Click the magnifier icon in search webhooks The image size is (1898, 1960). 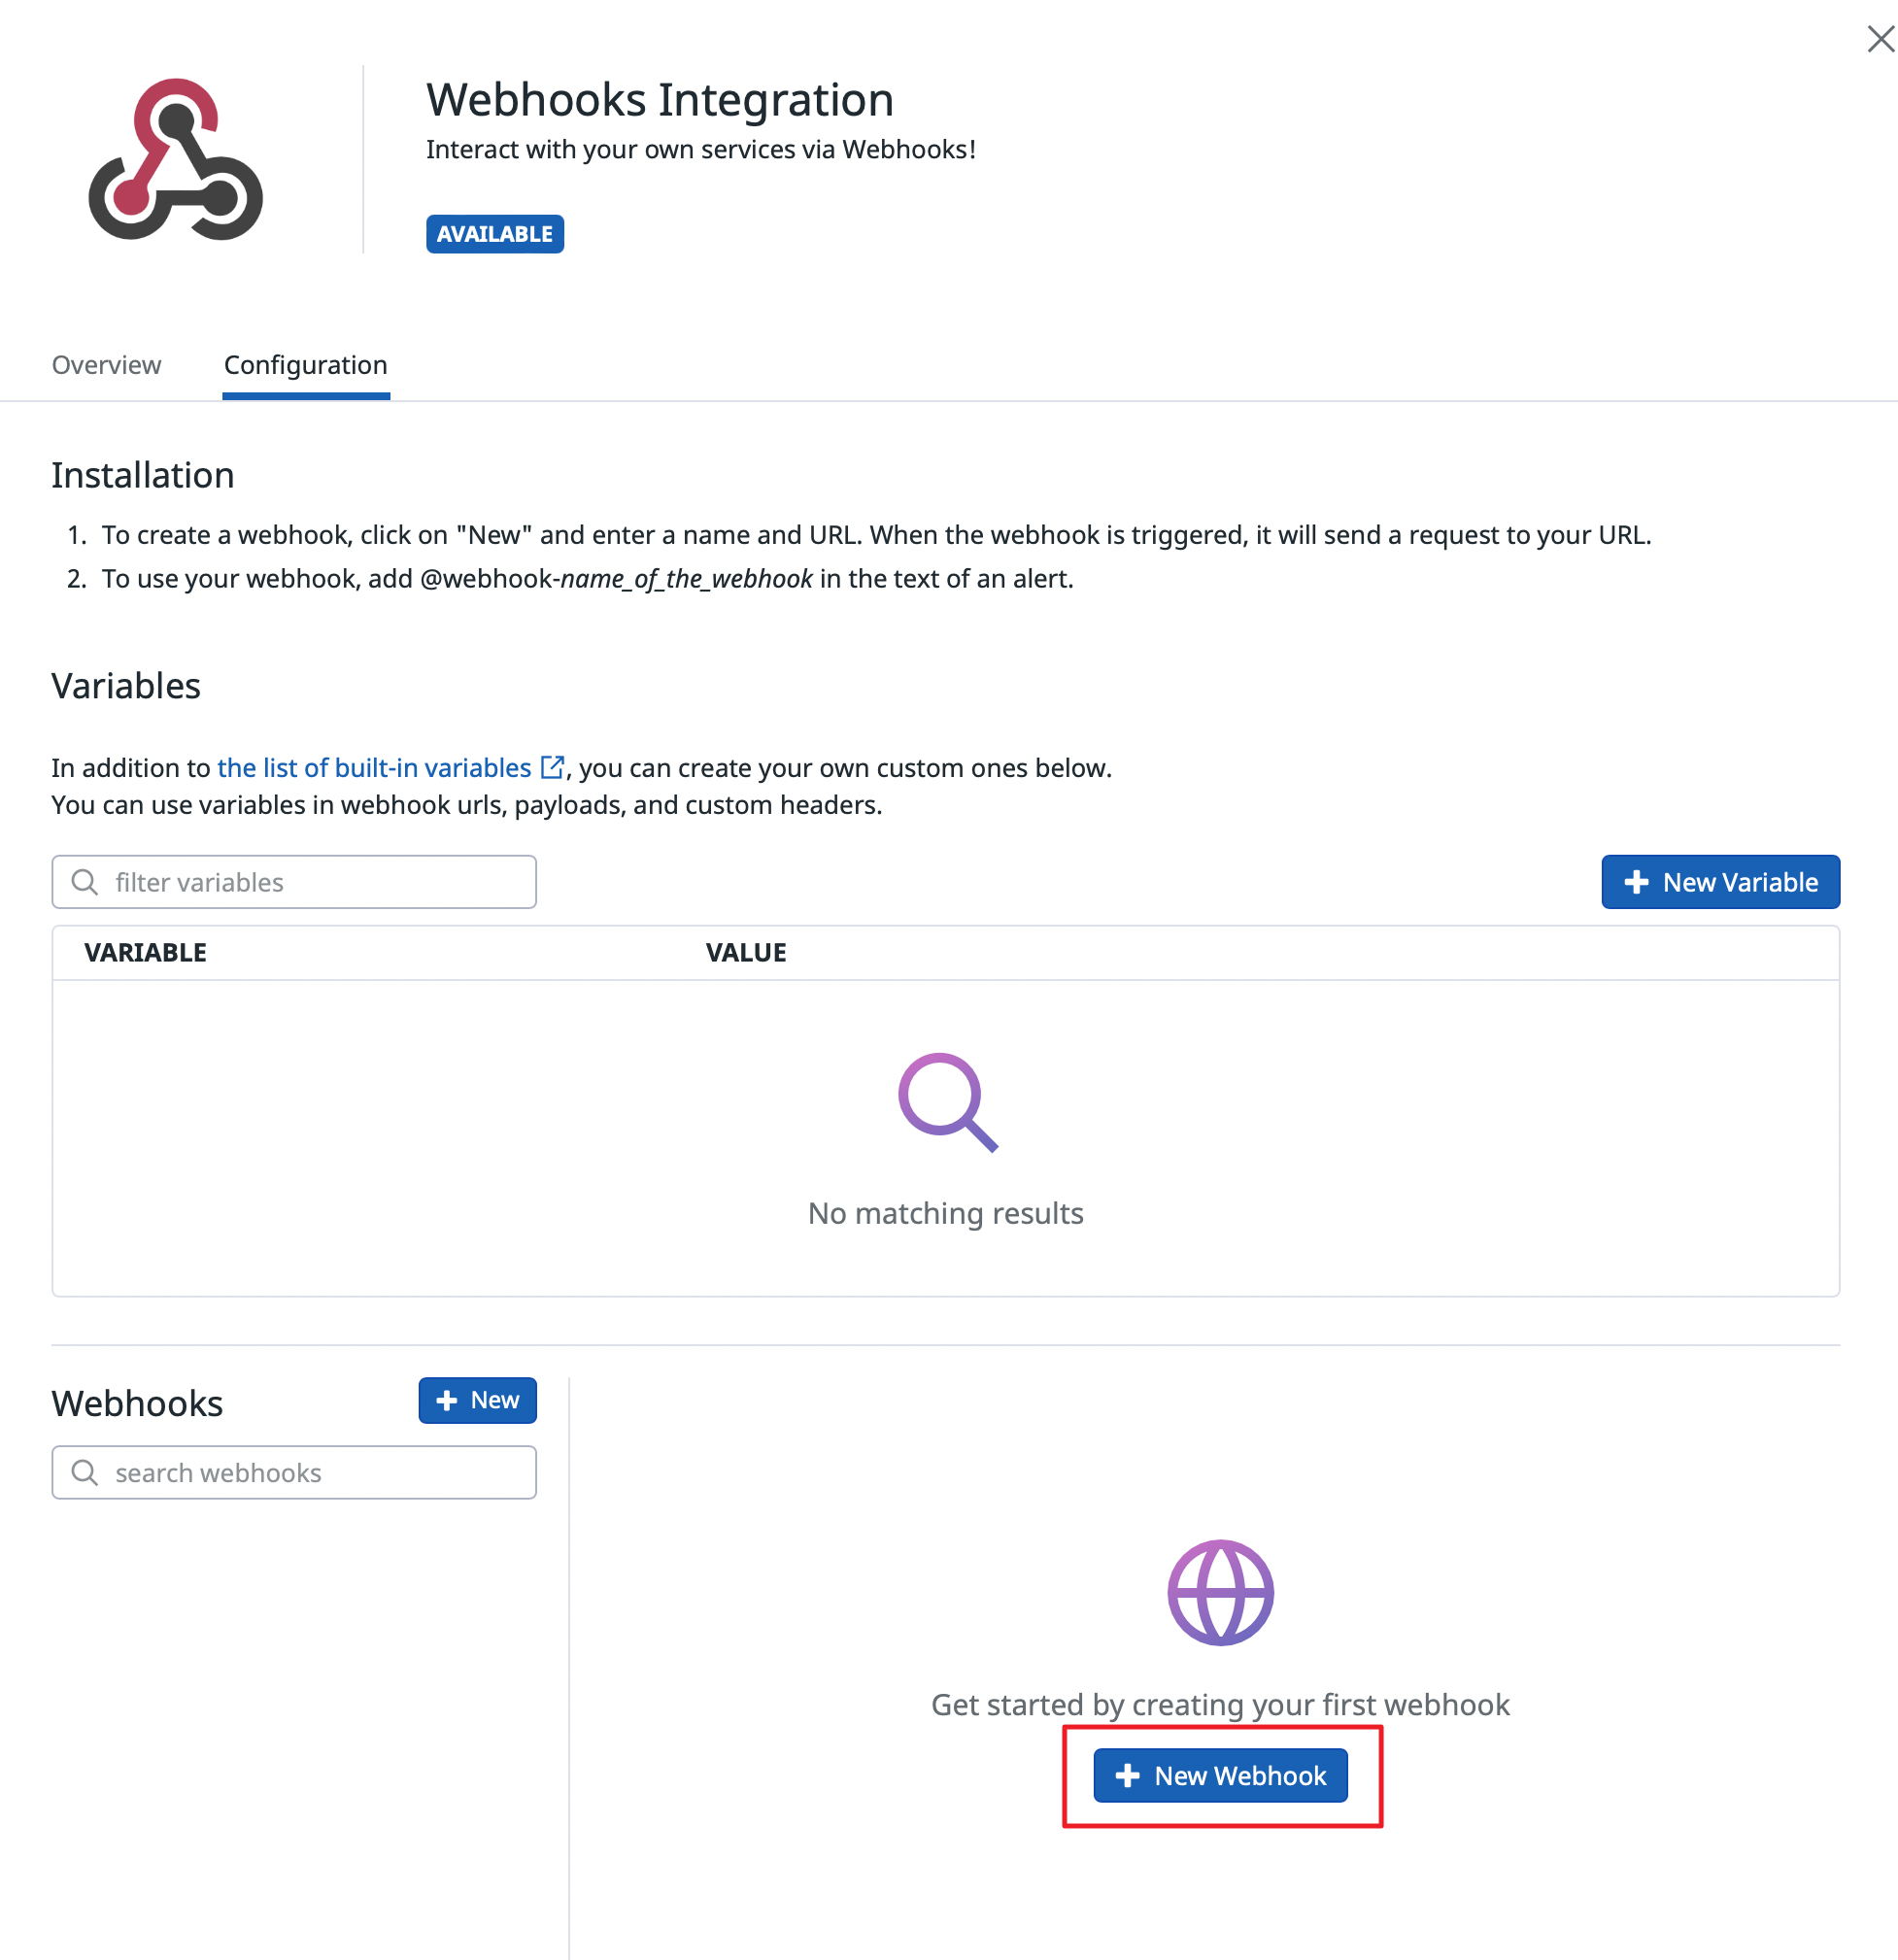[85, 1472]
